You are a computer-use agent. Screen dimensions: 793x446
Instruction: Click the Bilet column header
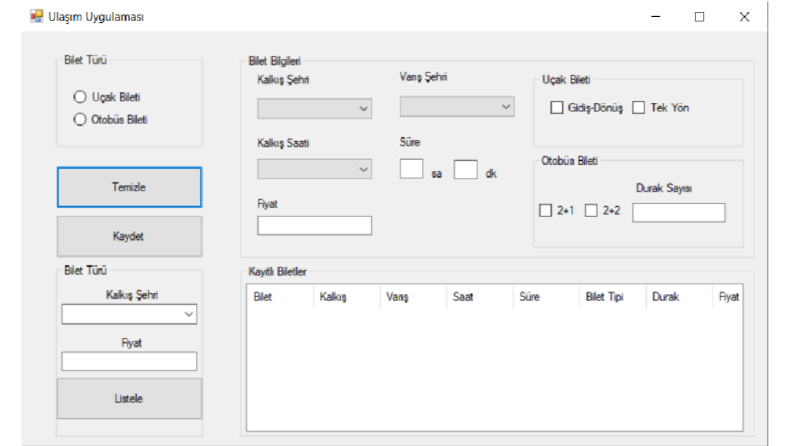point(280,297)
